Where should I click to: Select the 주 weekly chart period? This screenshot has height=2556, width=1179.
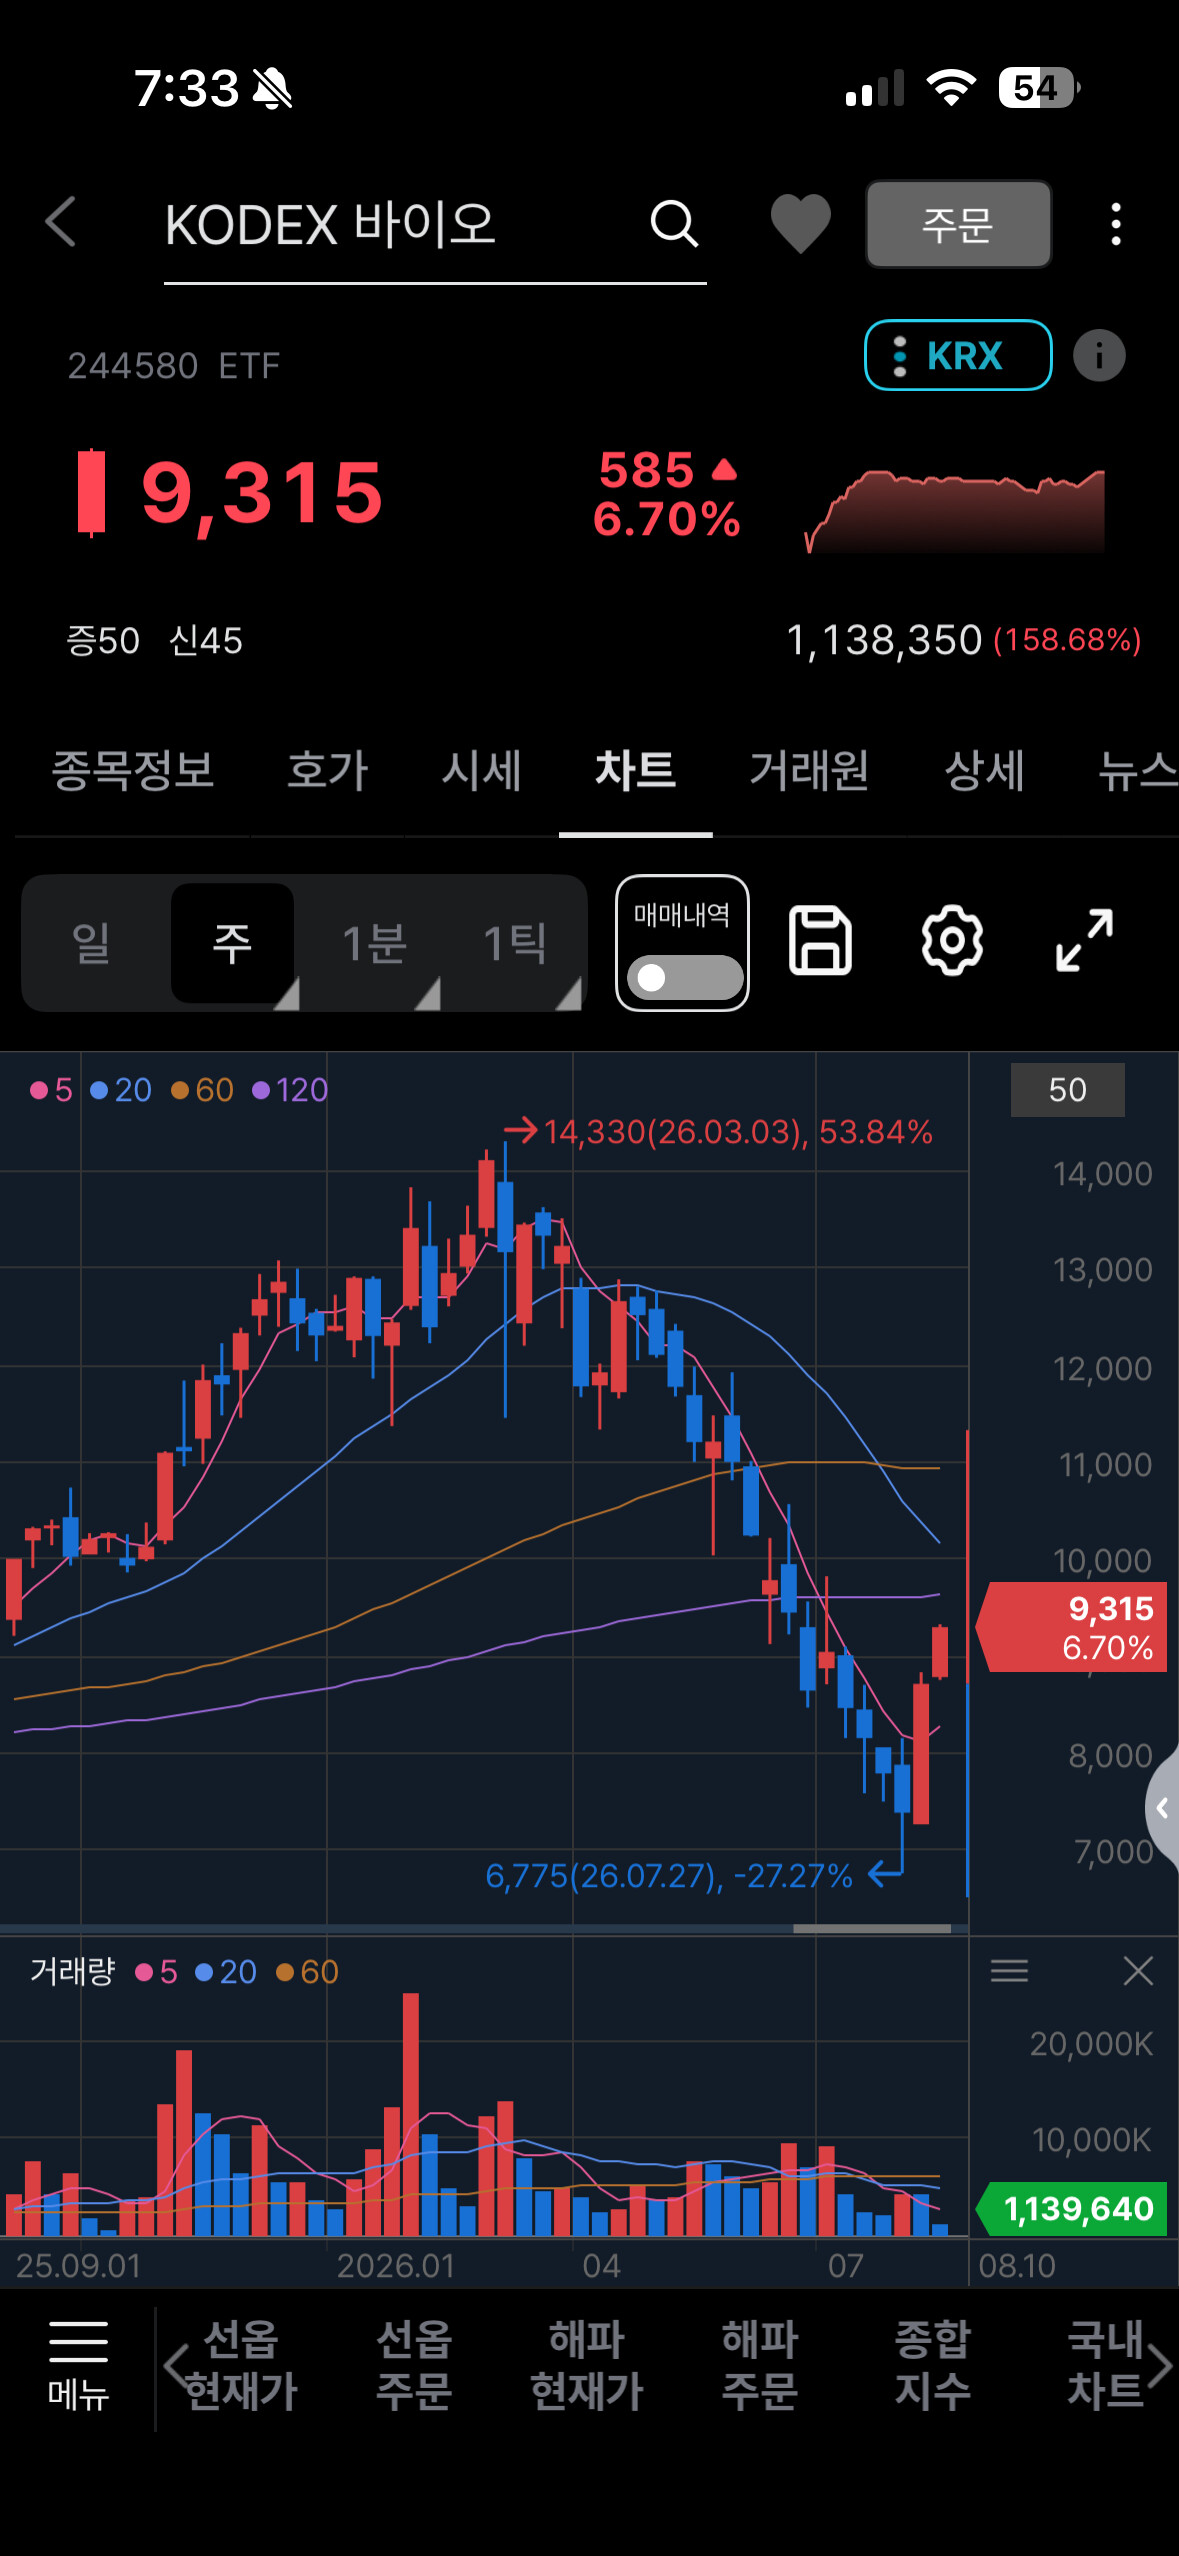(x=233, y=943)
